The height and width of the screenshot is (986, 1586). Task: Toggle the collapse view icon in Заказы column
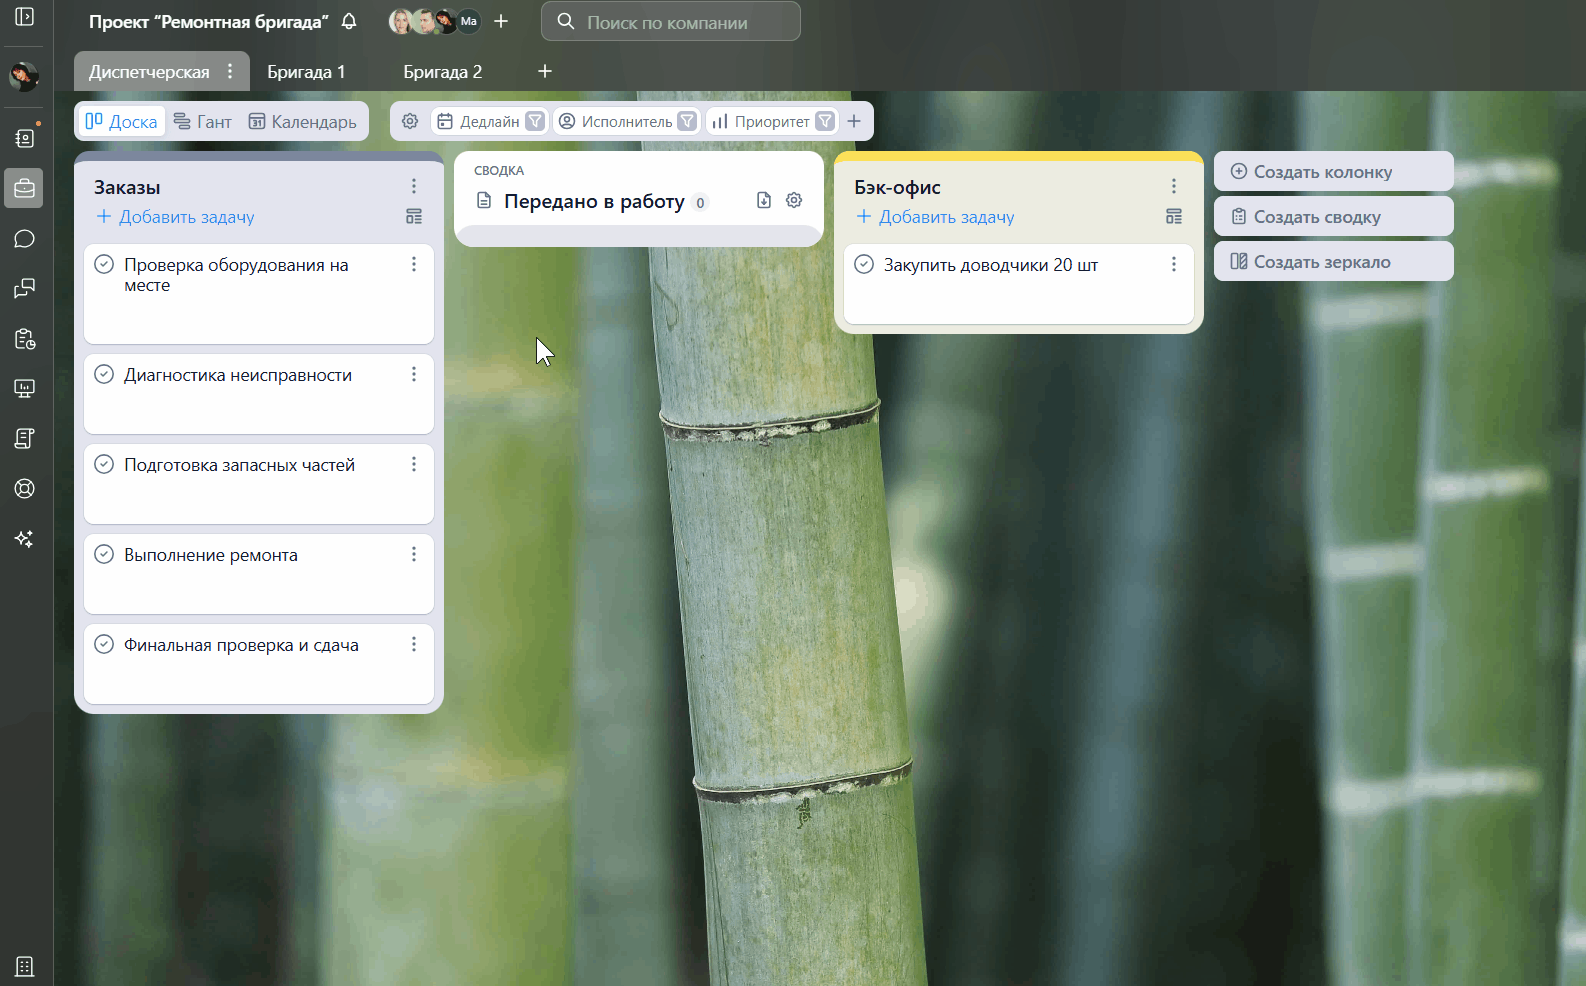(414, 217)
